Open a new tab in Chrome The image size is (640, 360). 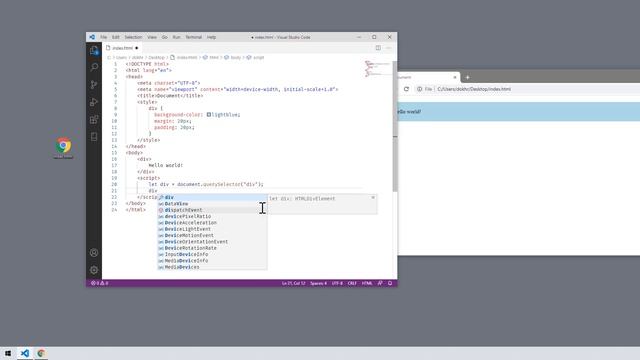pos(467,77)
